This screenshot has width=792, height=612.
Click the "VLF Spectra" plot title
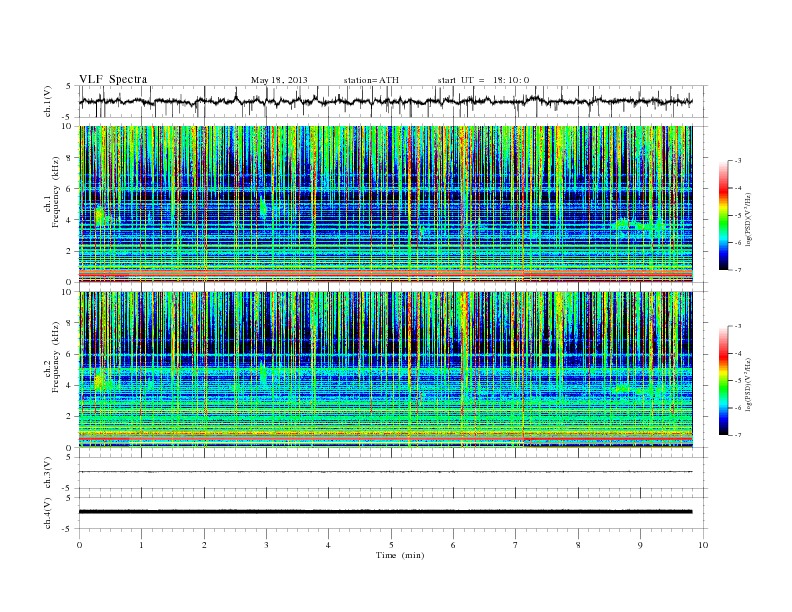tap(113, 79)
